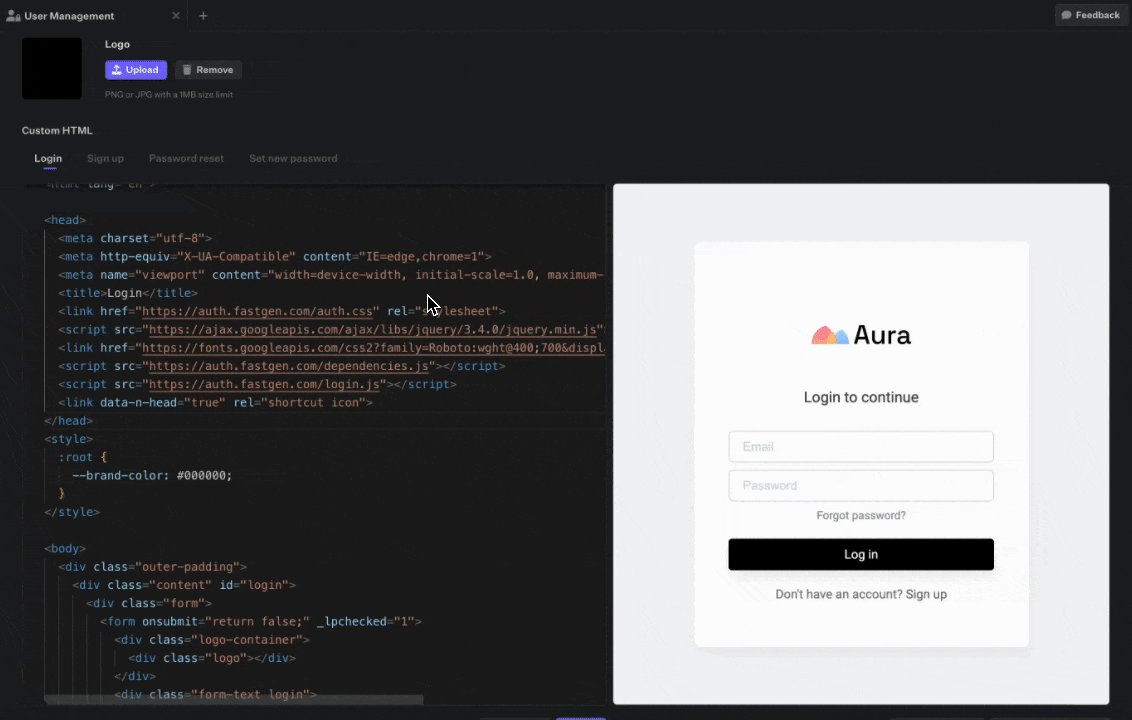Click the <style> opening tag line
Viewport: 1132px width, 720px height.
click(69, 439)
